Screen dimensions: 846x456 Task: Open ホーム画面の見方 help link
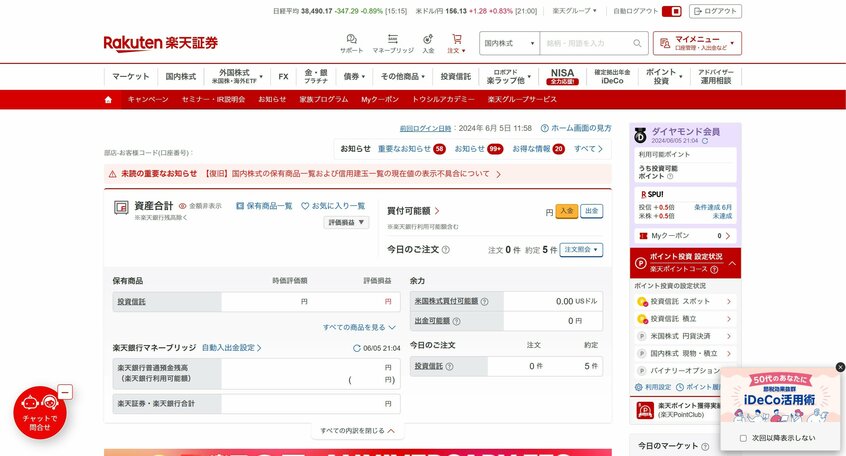point(576,128)
